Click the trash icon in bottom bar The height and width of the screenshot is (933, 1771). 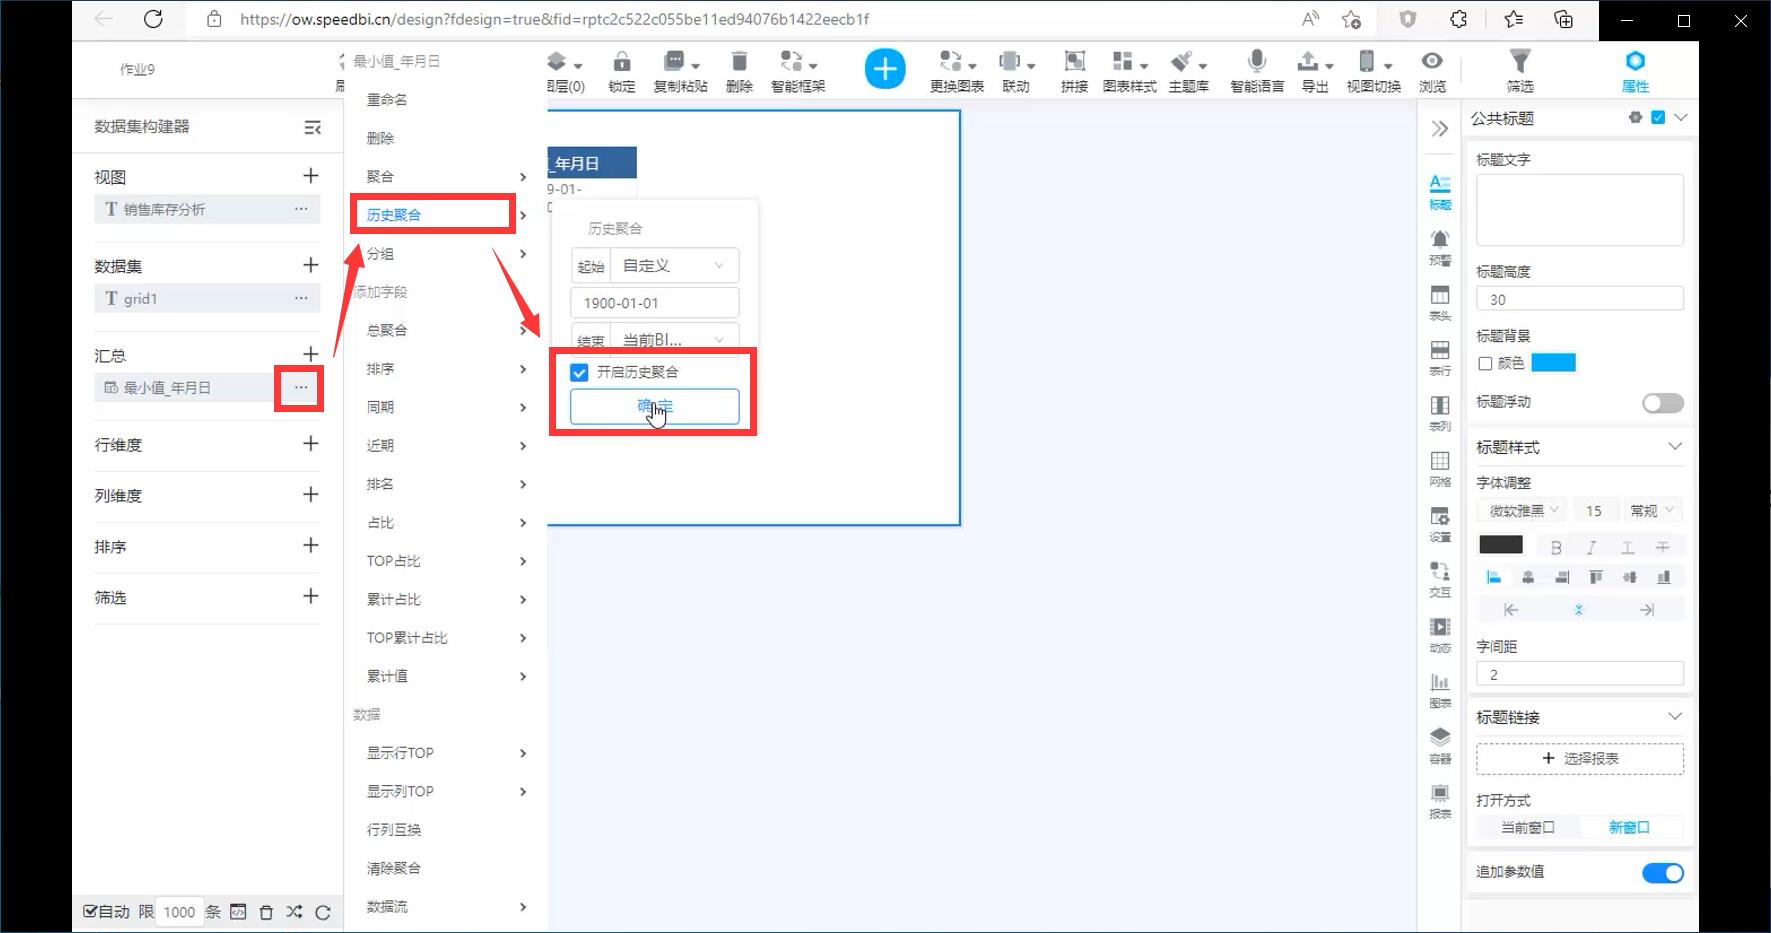pos(266,912)
